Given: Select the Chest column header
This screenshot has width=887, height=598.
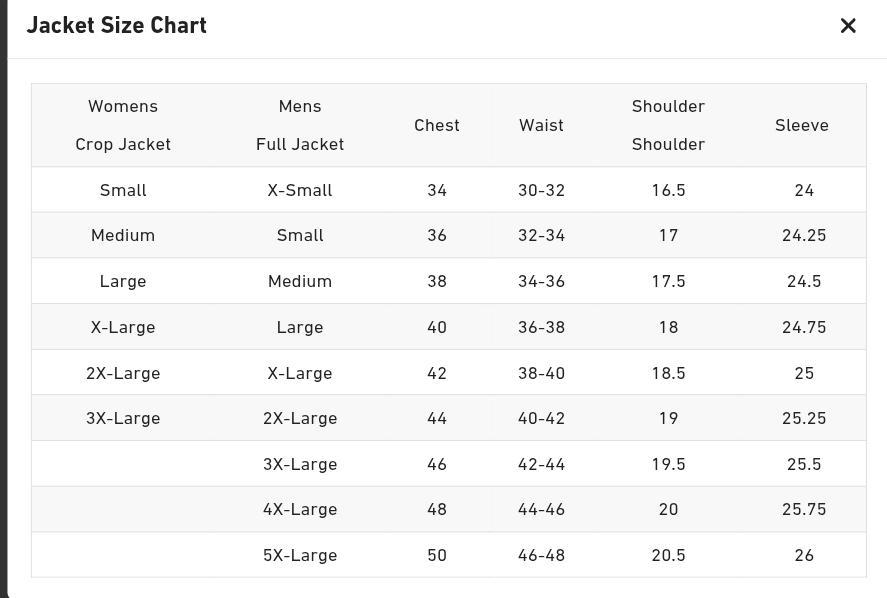Looking at the screenshot, I should click(437, 125).
